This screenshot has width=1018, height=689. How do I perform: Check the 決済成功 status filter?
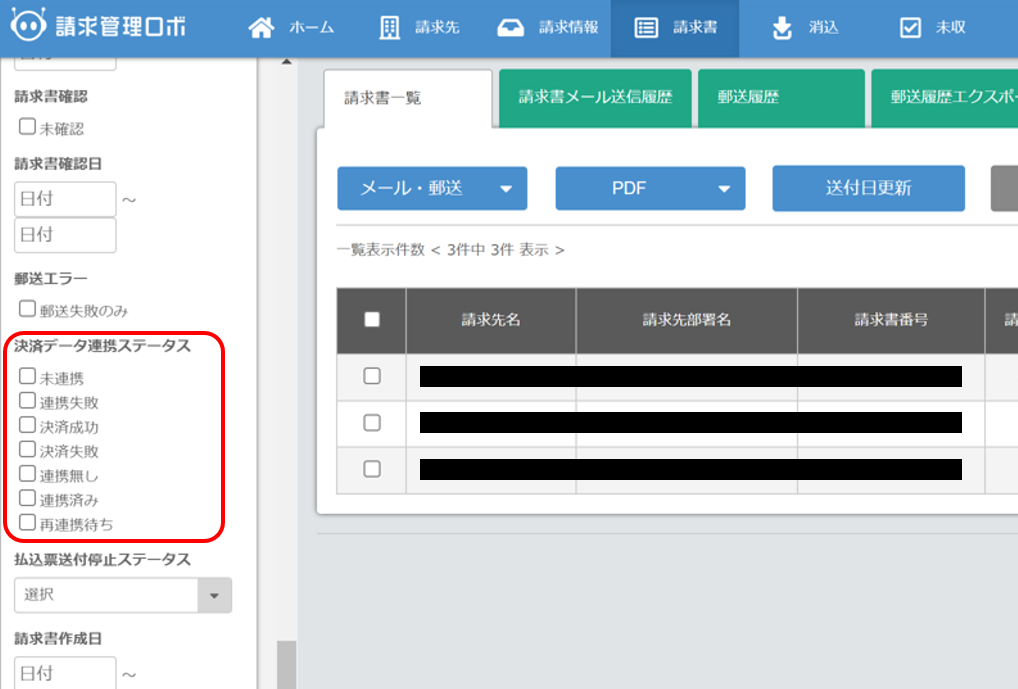[x=28, y=425]
